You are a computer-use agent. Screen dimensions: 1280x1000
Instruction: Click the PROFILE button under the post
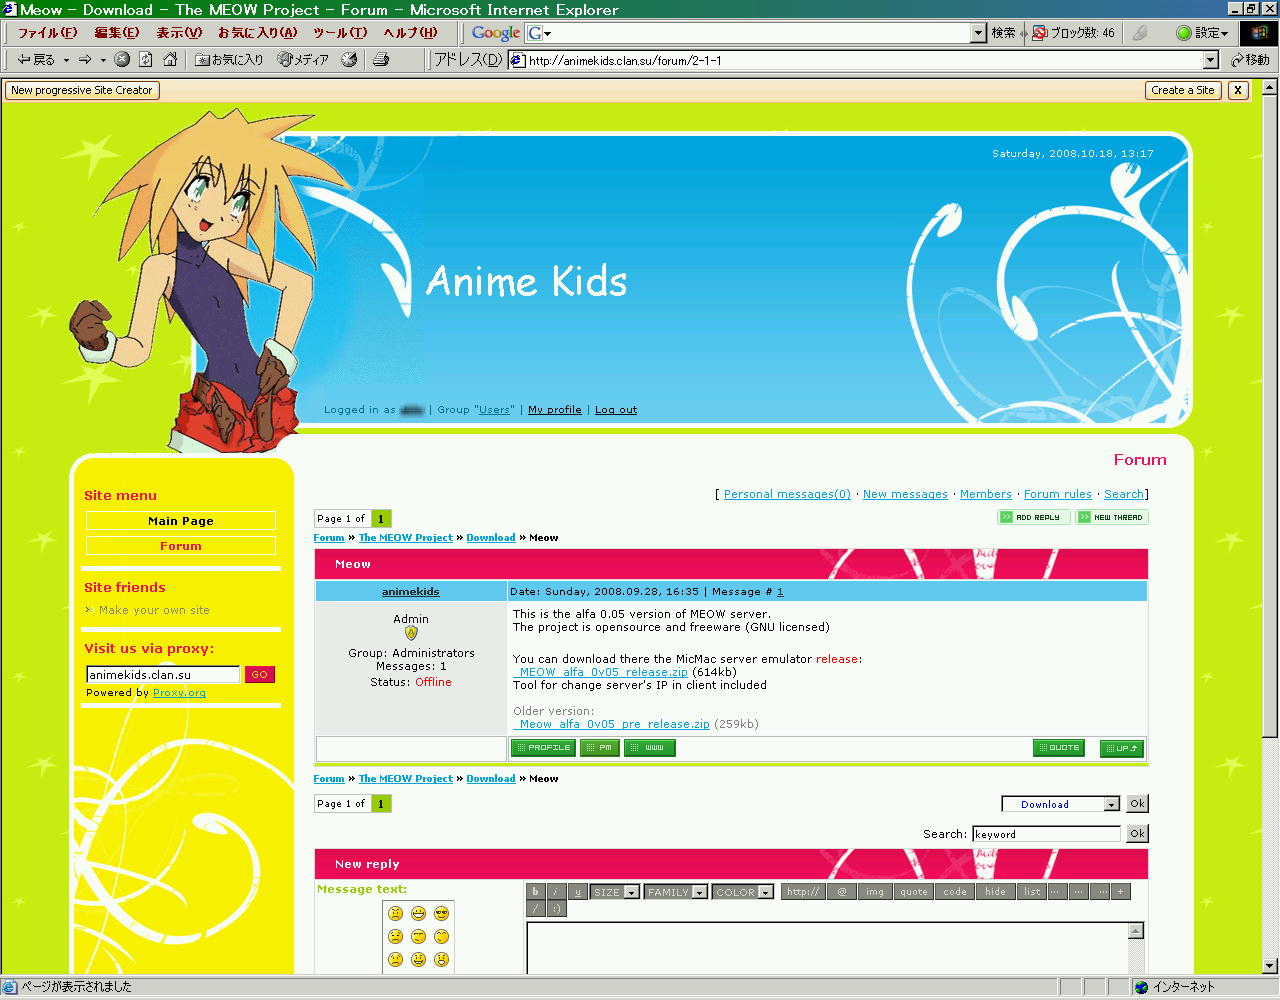544,747
